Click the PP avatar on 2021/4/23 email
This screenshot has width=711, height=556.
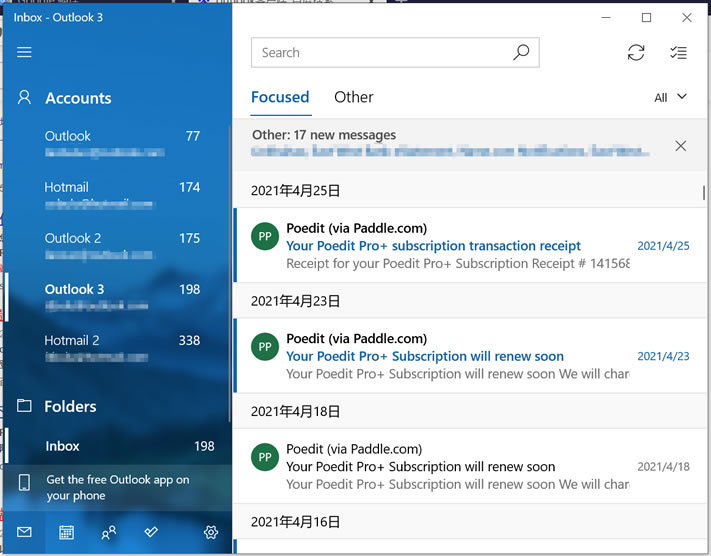[265, 347]
